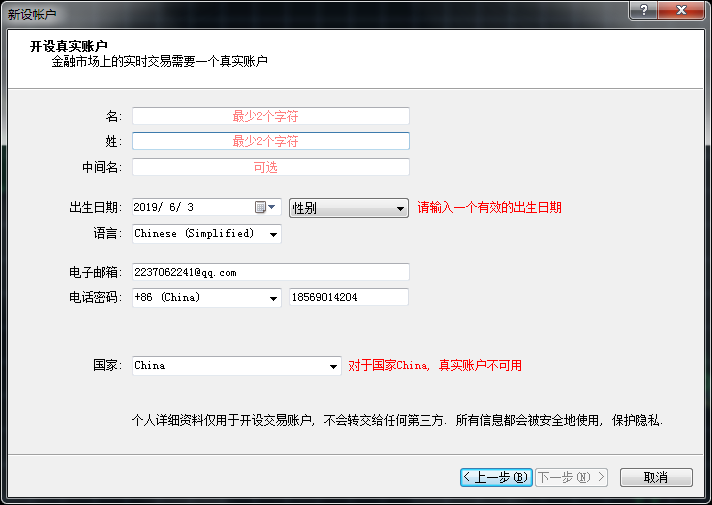Click the 名 (first name) input field
The width and height of the screenshot is (712, 505).
pos(271,116)
